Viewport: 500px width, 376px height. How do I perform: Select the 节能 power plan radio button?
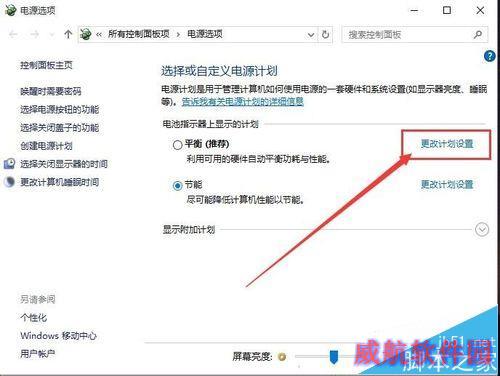coord(177,185)
